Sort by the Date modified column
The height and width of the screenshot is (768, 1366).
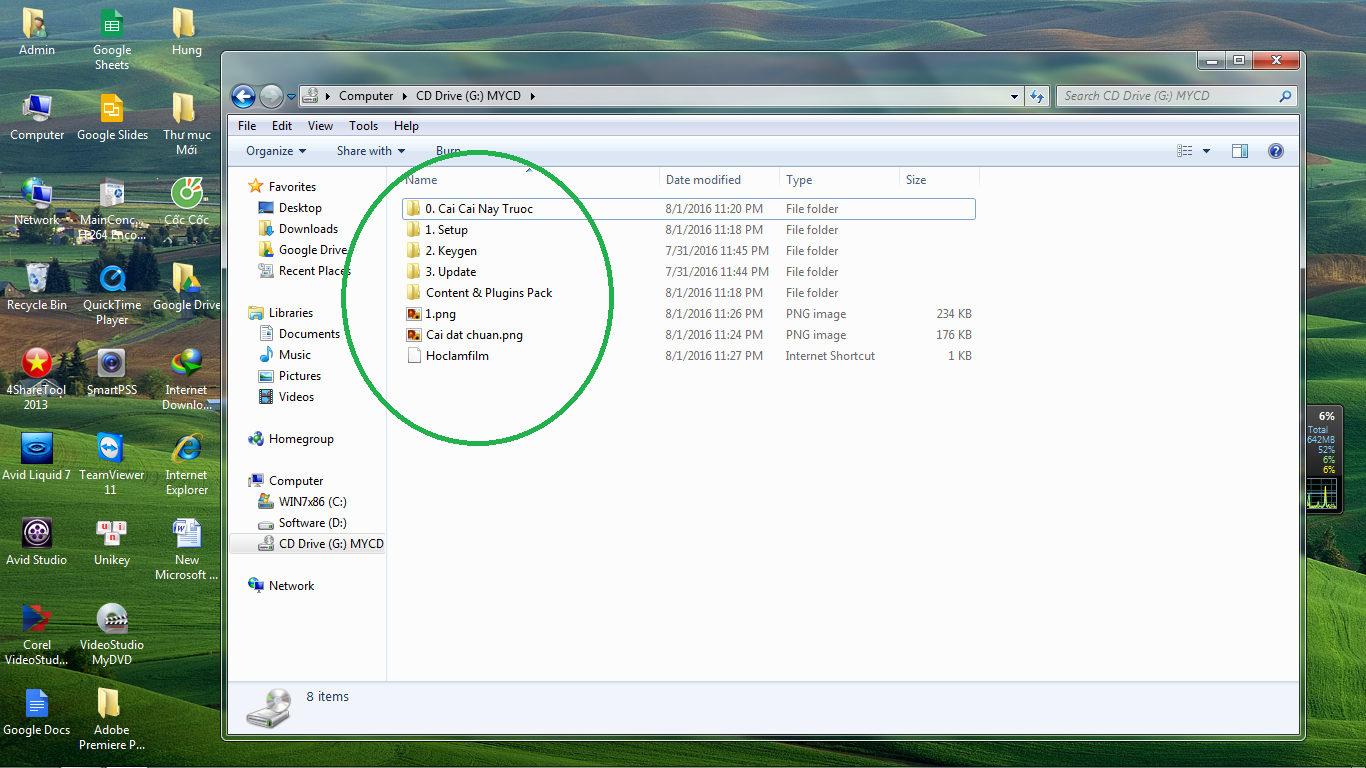pos(719,180)
